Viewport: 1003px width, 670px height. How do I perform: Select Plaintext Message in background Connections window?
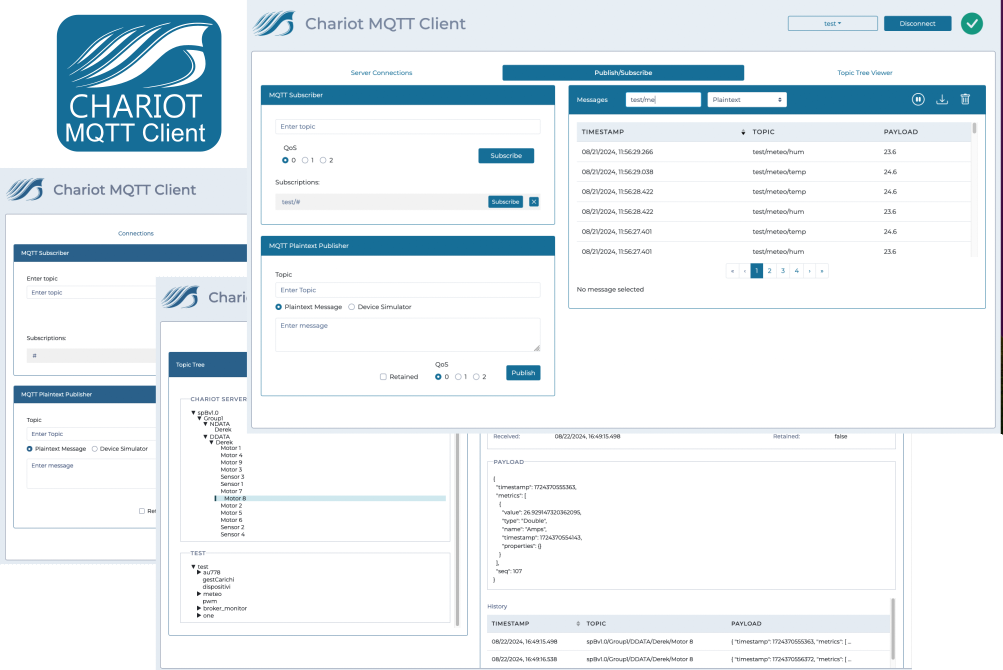(29, 449)
